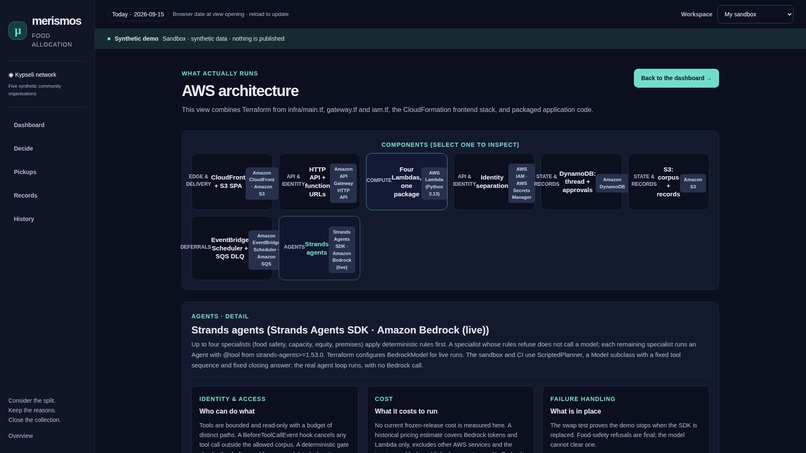Viewport: 806px width, 453px height.
Task: Select DynamoDB: thread + approvals component
Action: click(x=581, y=182)
